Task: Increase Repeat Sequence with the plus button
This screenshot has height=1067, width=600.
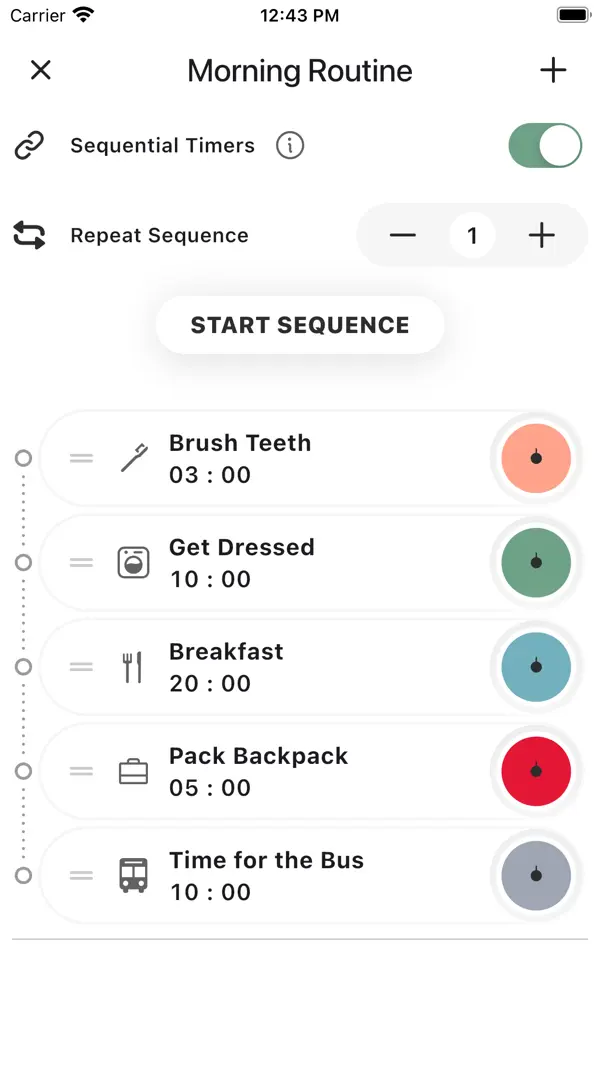Action: coord(542,235)
